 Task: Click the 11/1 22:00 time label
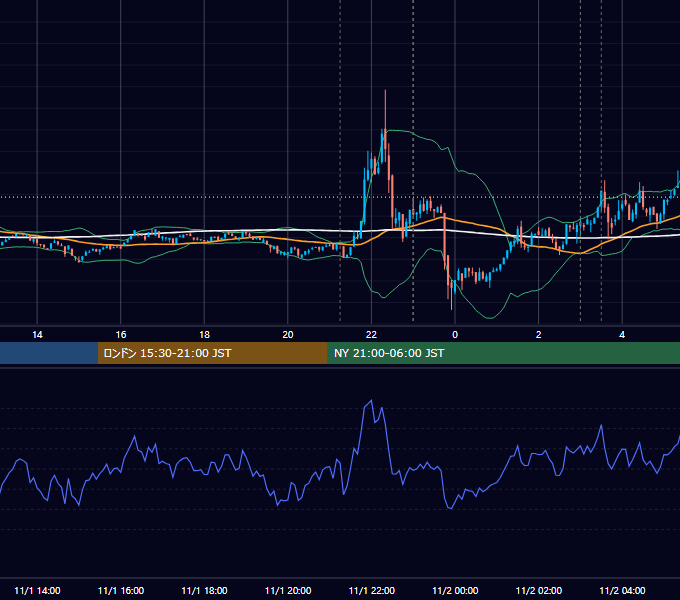pos(372,590)
